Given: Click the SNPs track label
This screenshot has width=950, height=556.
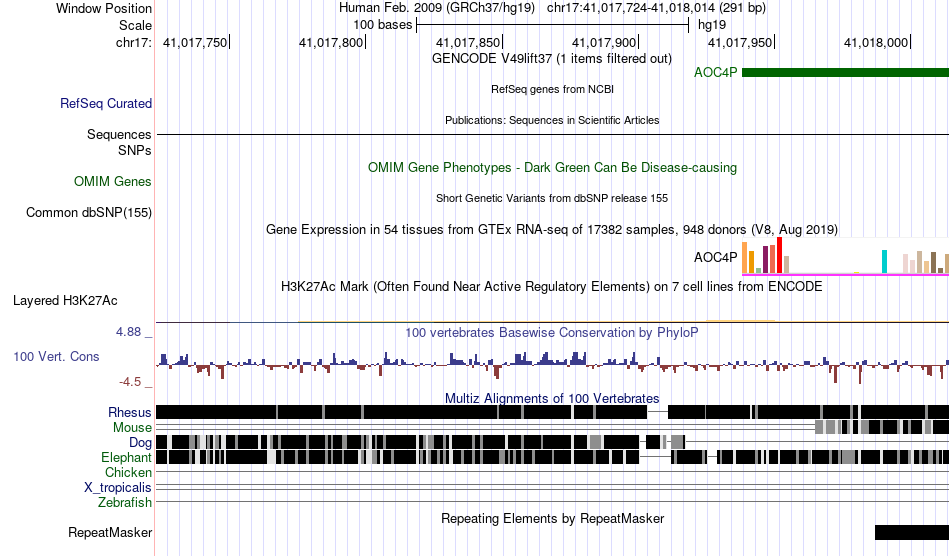Looking at the screenshot, I should tap(135, 150).
